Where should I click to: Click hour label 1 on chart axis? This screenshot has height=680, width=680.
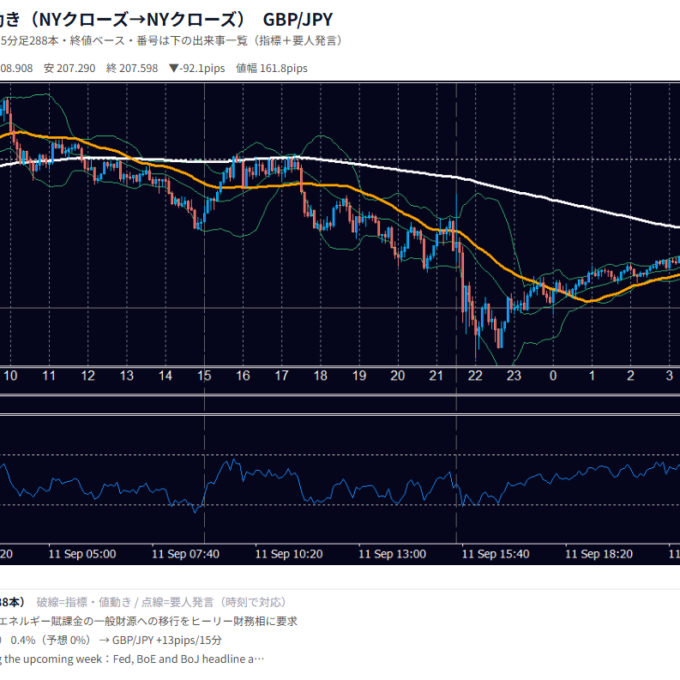[x=592, y=376]
